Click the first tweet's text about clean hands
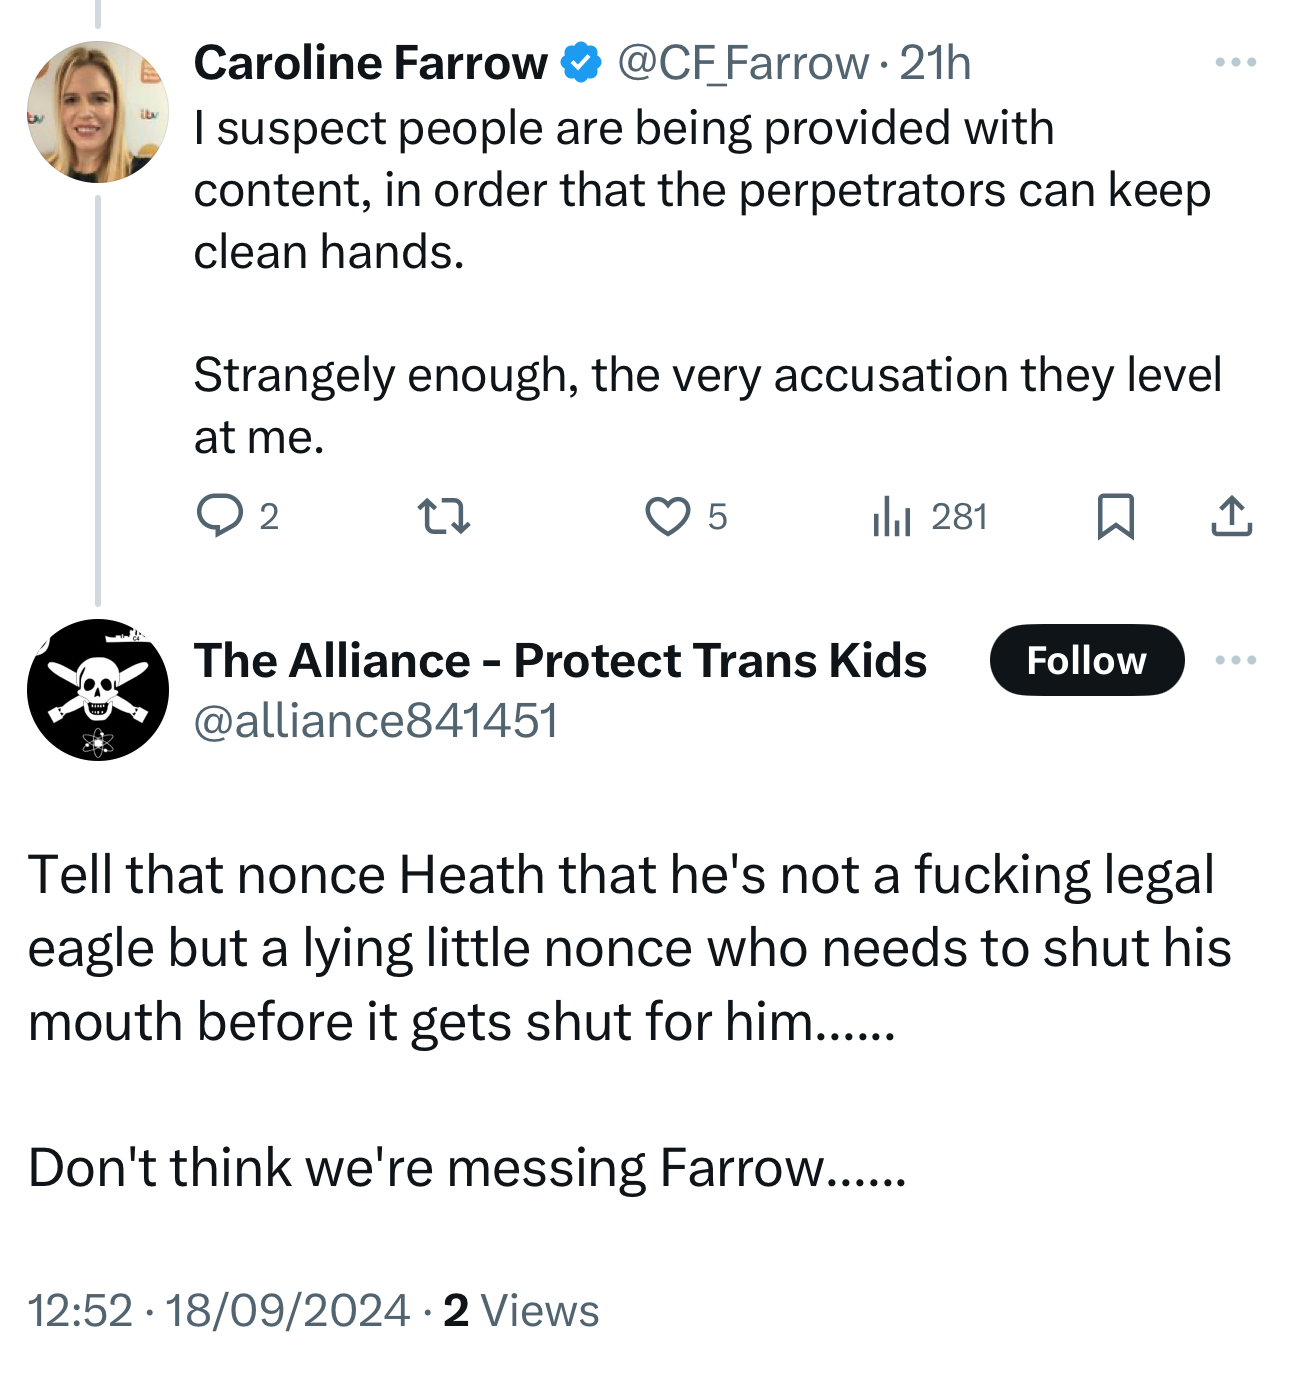 point(700,190)
